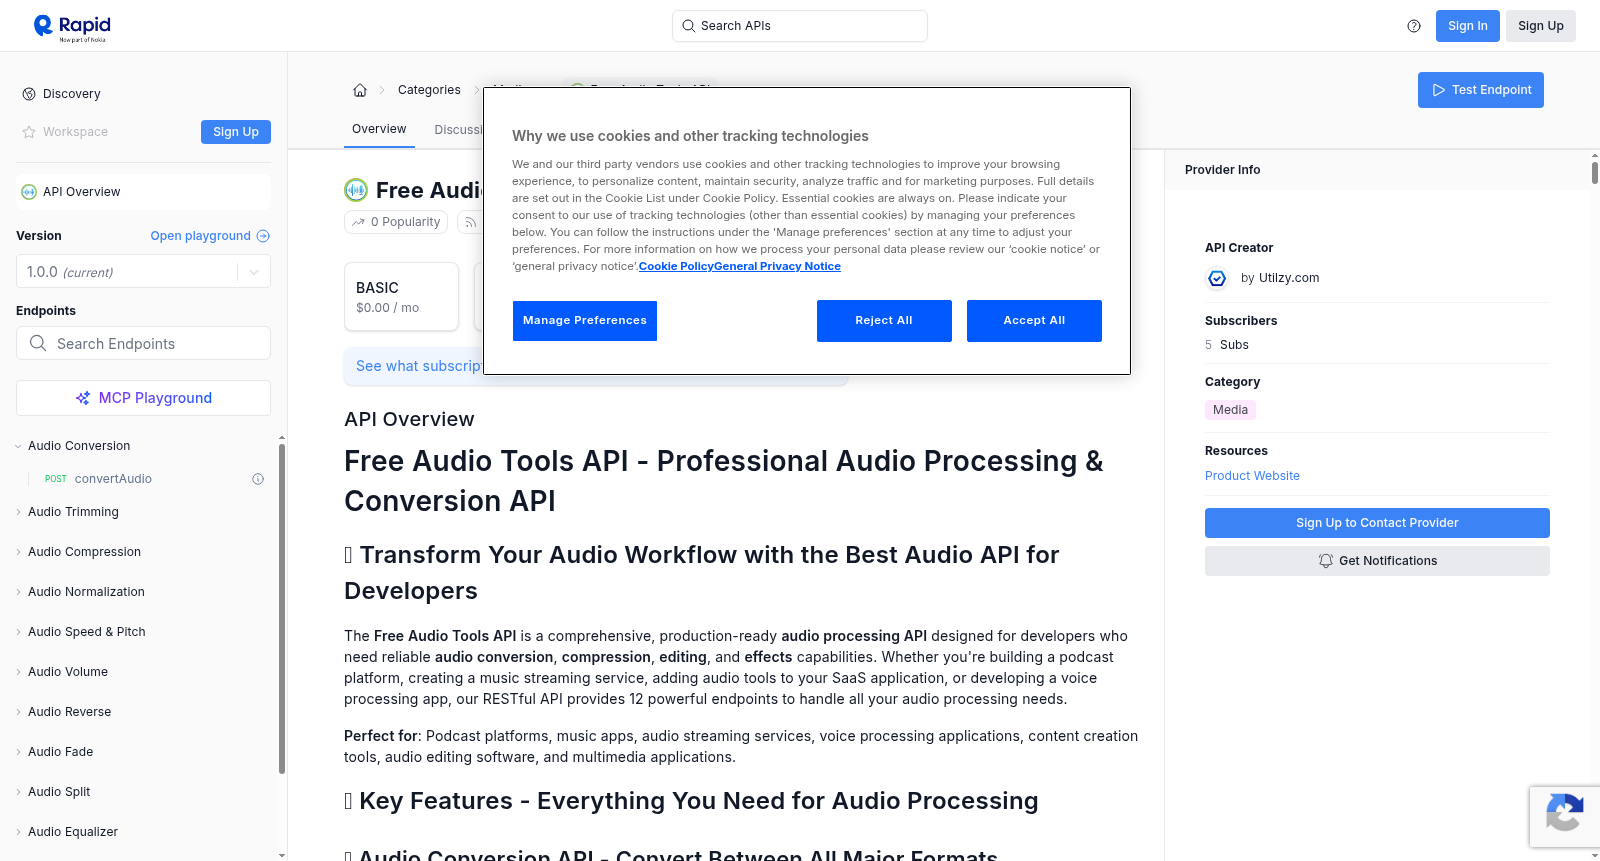
Task: Select the BASIC $0.00 plan card
Action: tap(401, 297)
